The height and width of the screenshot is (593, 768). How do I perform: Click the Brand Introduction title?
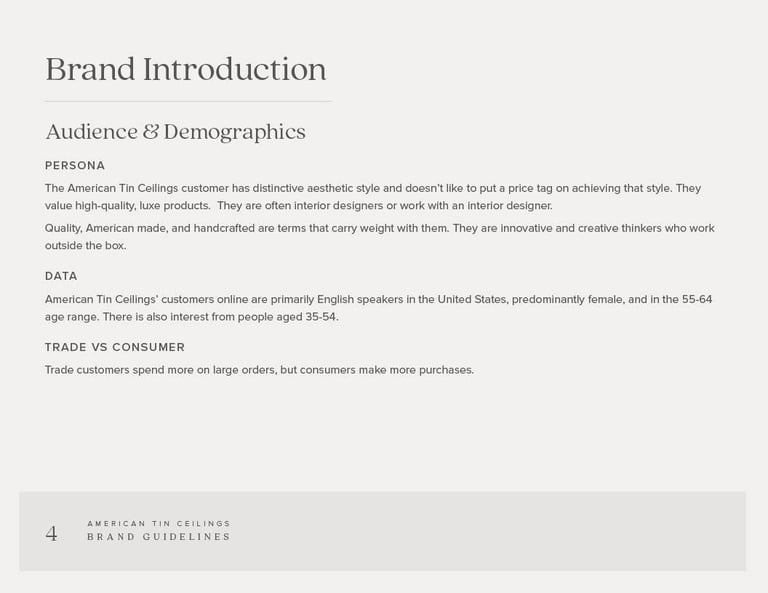pos(186,69)
